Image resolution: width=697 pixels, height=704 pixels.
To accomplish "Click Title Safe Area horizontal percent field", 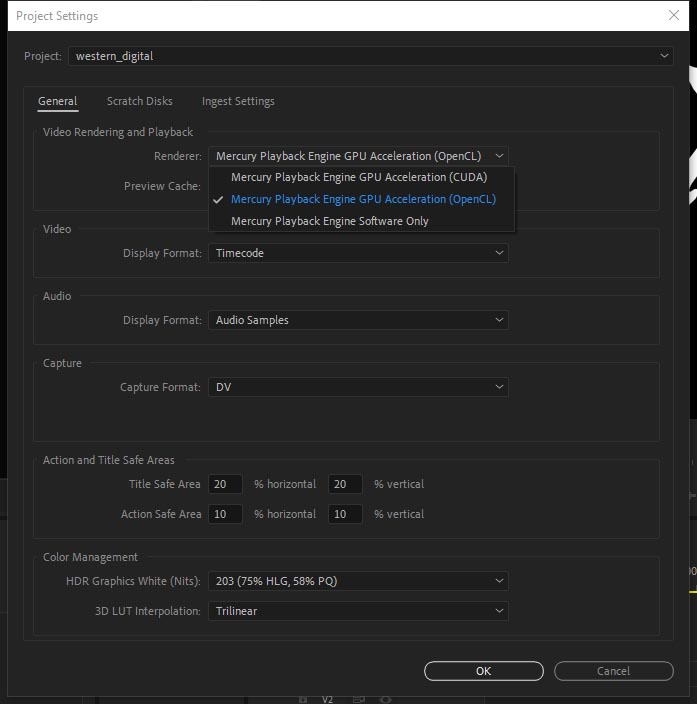I will point(225,484).
